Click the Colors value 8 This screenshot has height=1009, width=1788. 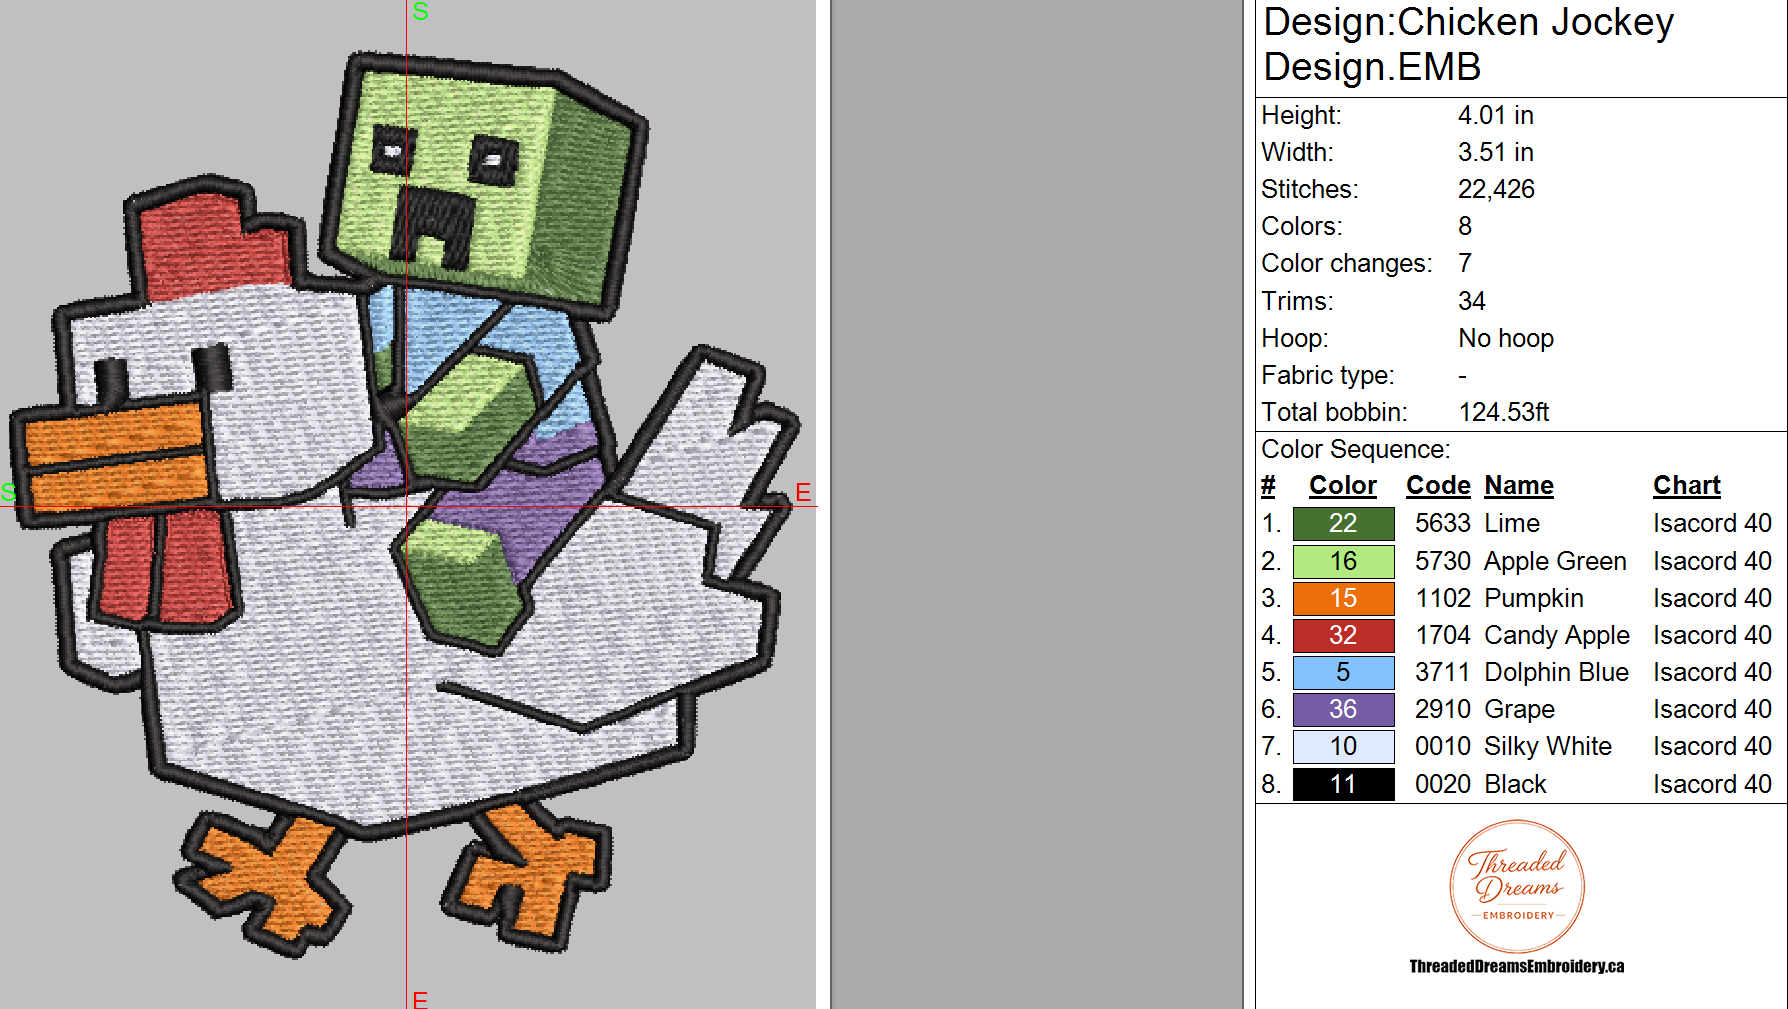(x=1465, y=226)
